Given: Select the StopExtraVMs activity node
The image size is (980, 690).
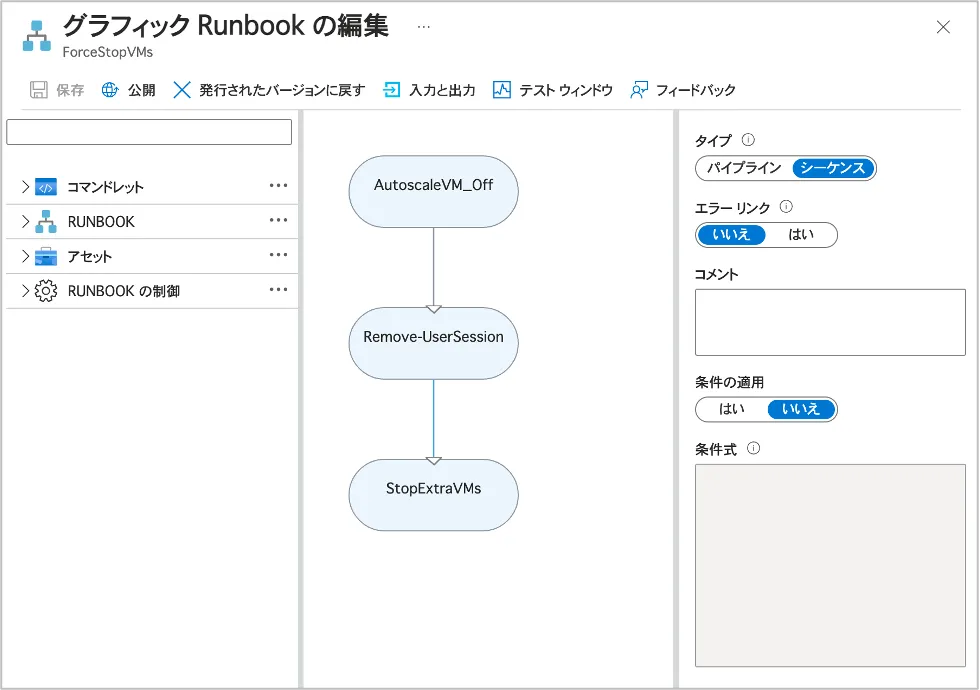Looking at the screenshot, I should [x=433, y=495].
